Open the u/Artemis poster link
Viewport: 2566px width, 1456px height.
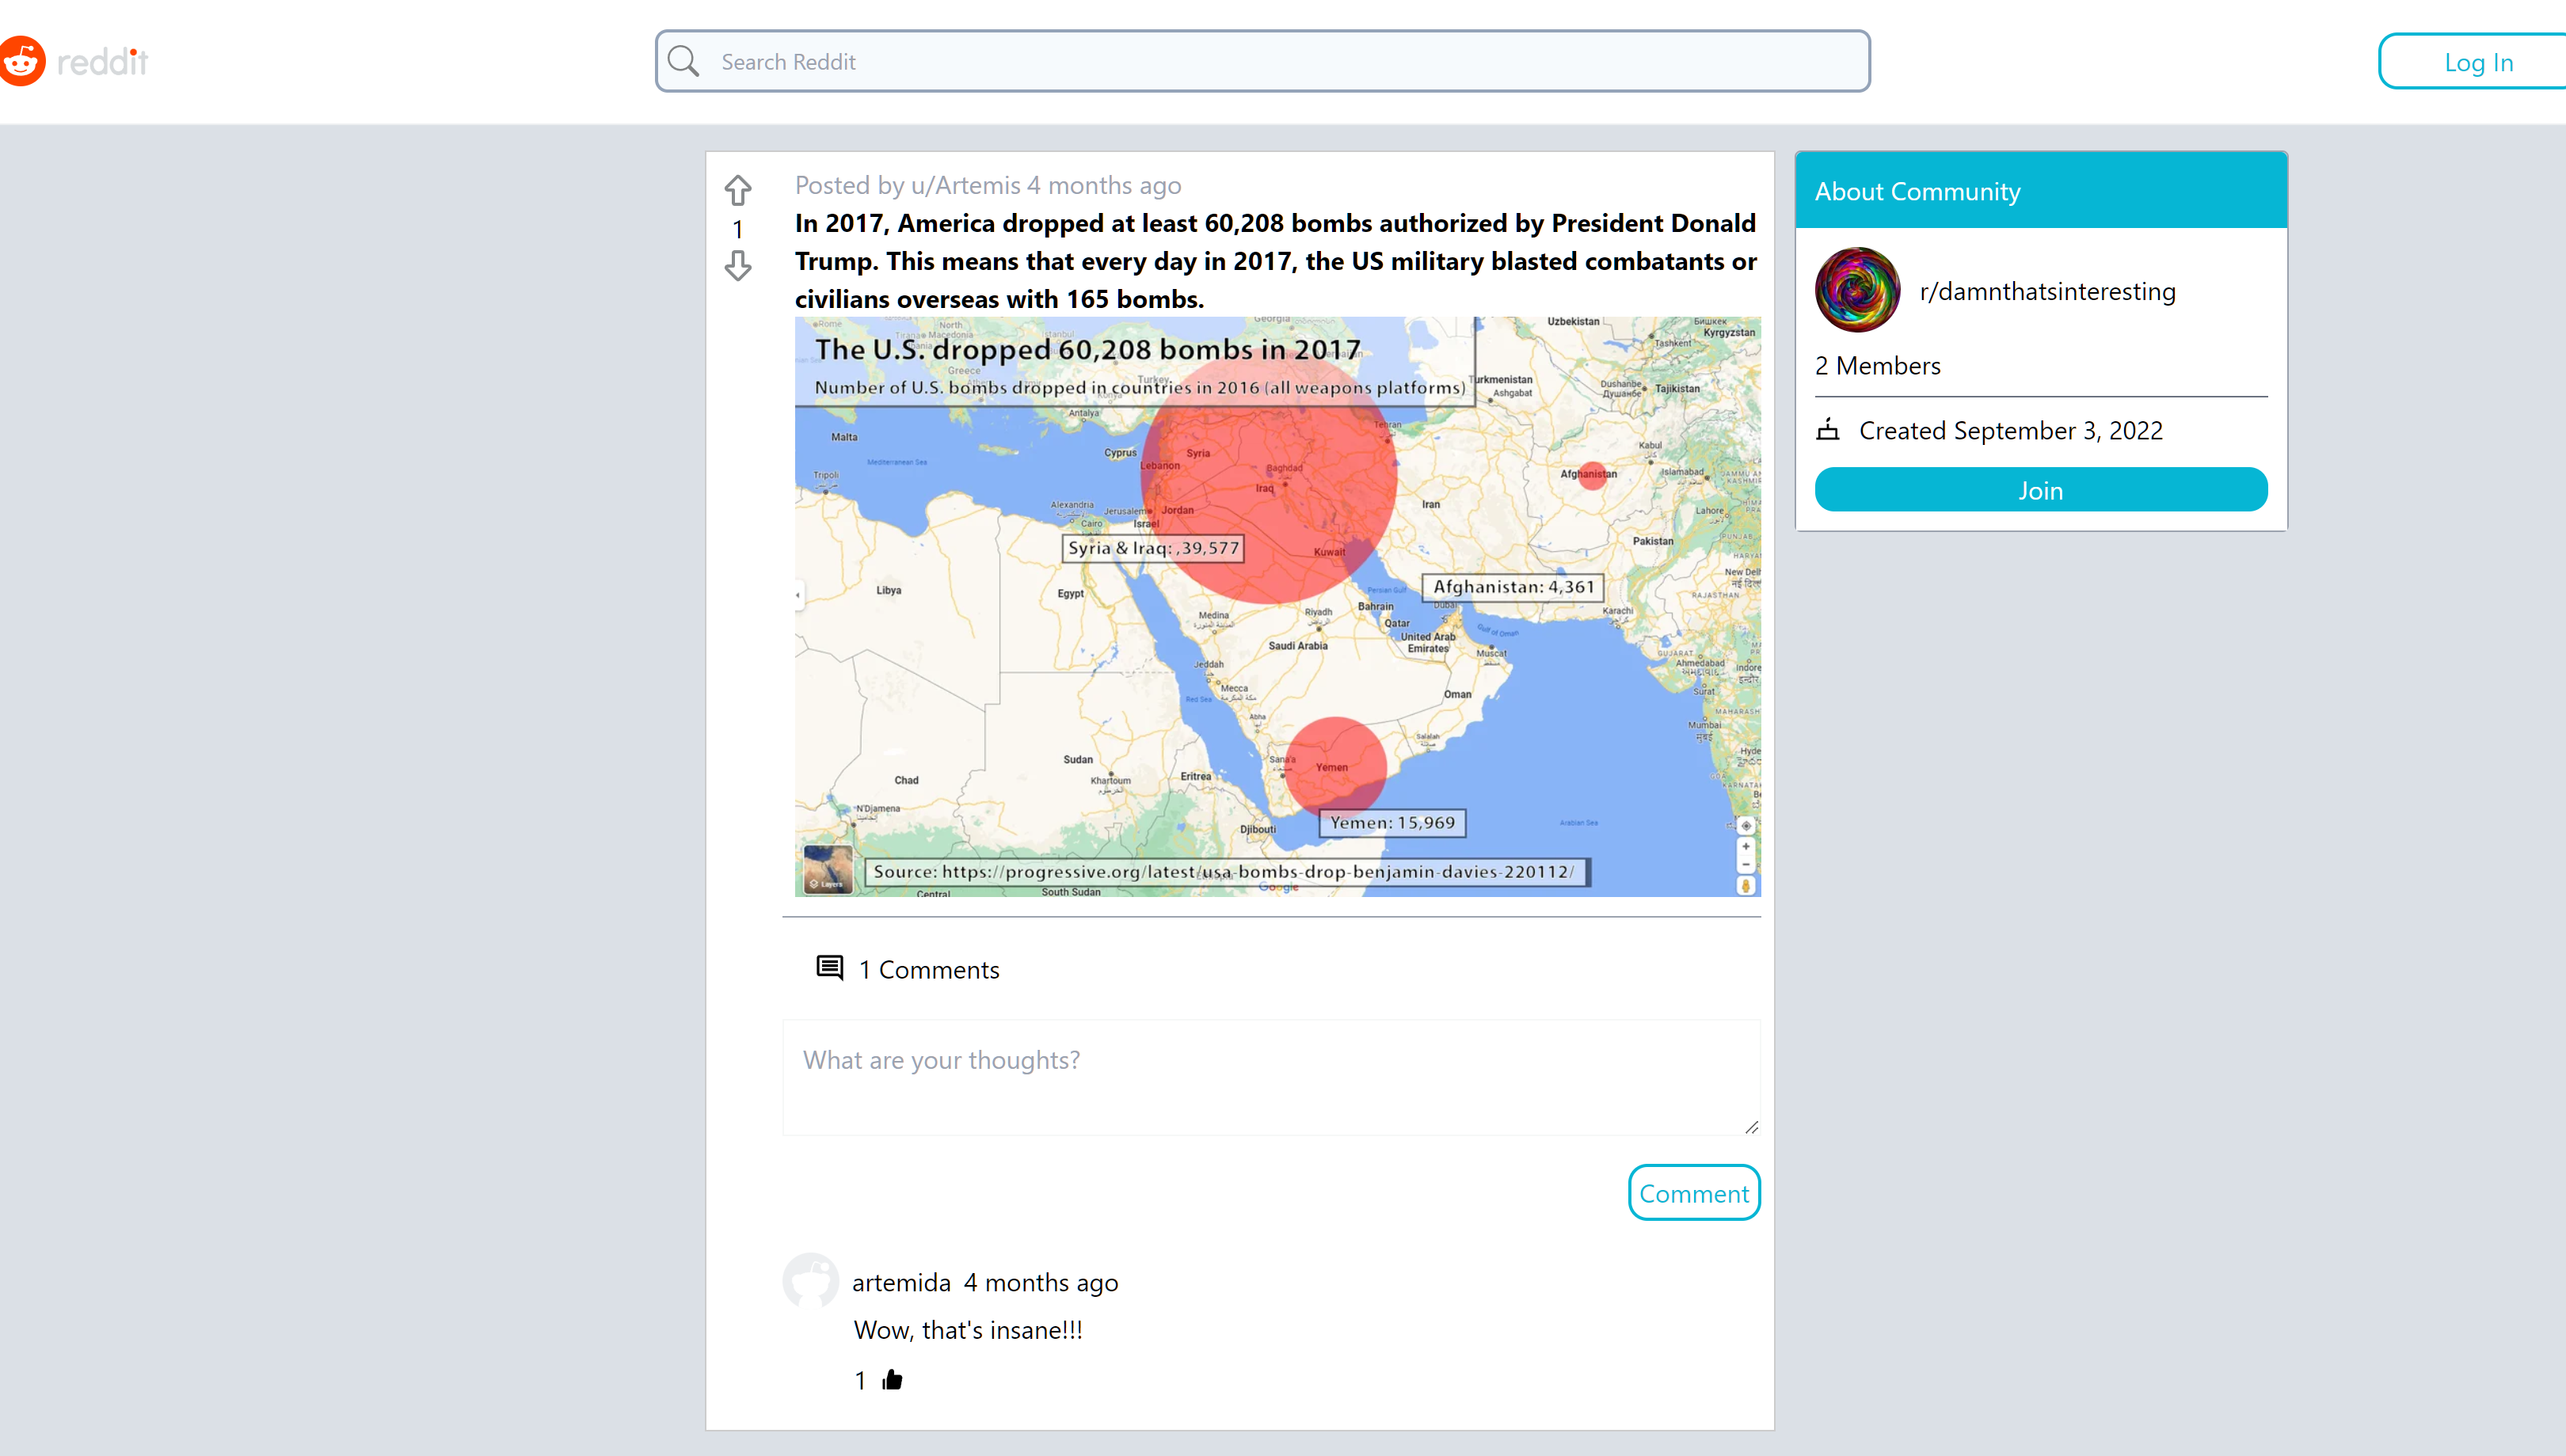[965, 185]
